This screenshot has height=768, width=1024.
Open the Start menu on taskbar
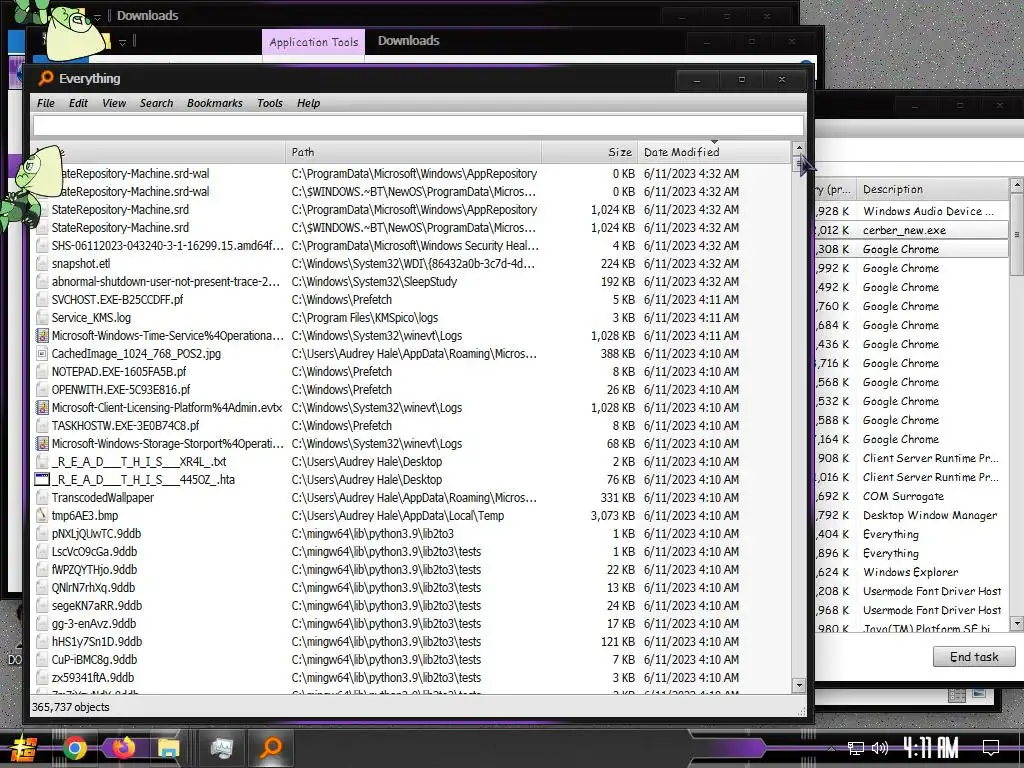pos(24,748)
